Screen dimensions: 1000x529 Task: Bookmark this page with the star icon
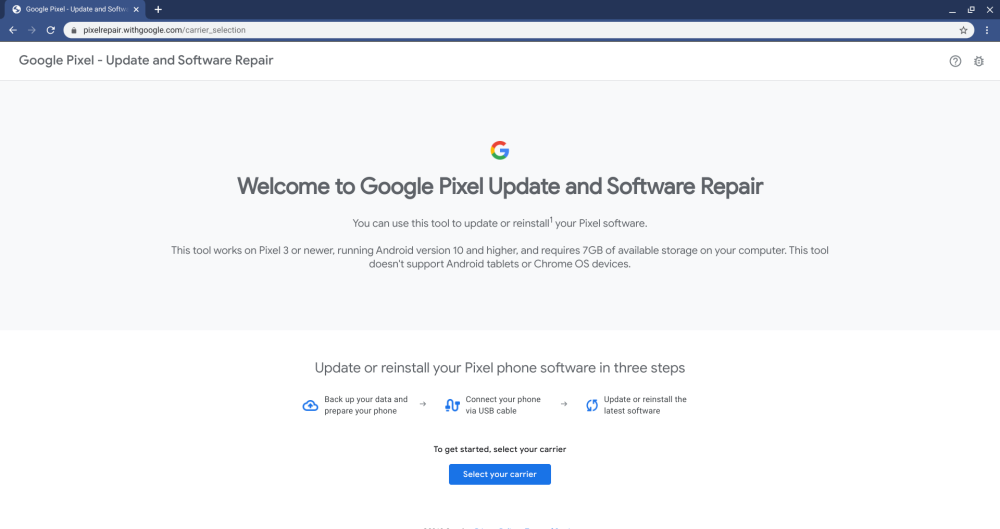tap(963, 30)
